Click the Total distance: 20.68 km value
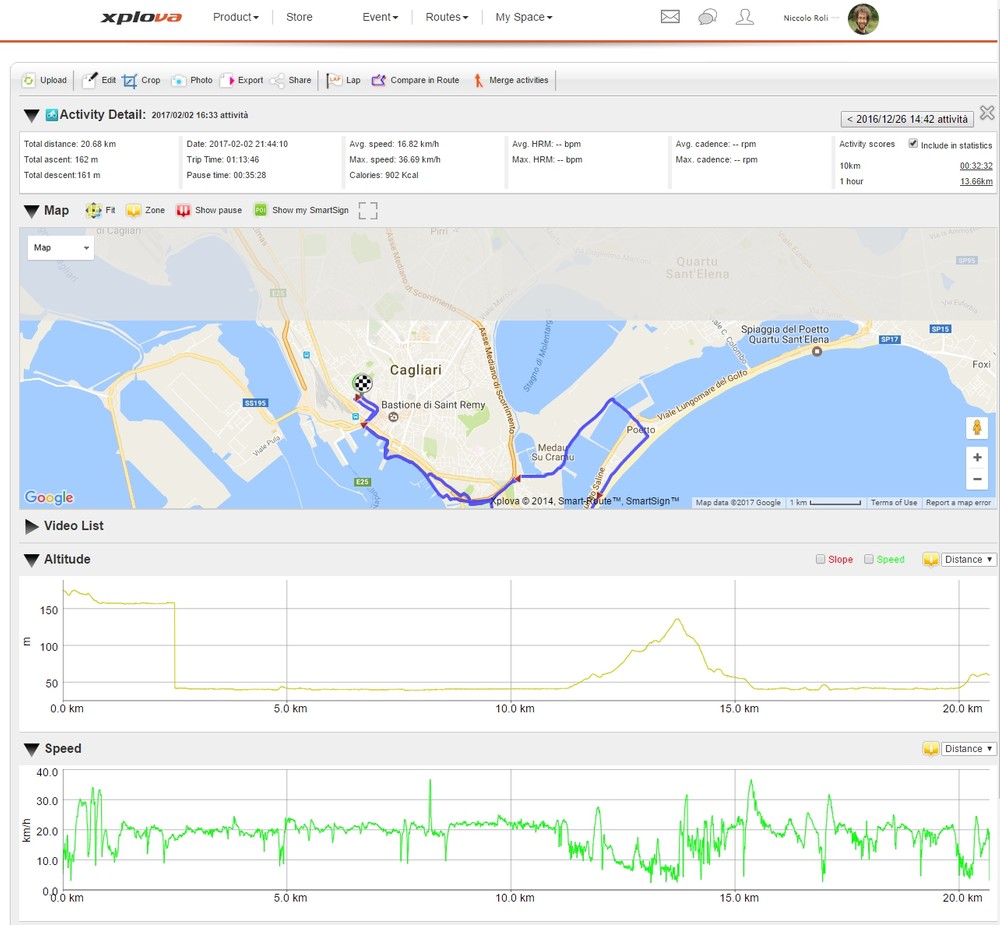The height and width of the screenshot is (925, 1000). click(x=70, y=144)
